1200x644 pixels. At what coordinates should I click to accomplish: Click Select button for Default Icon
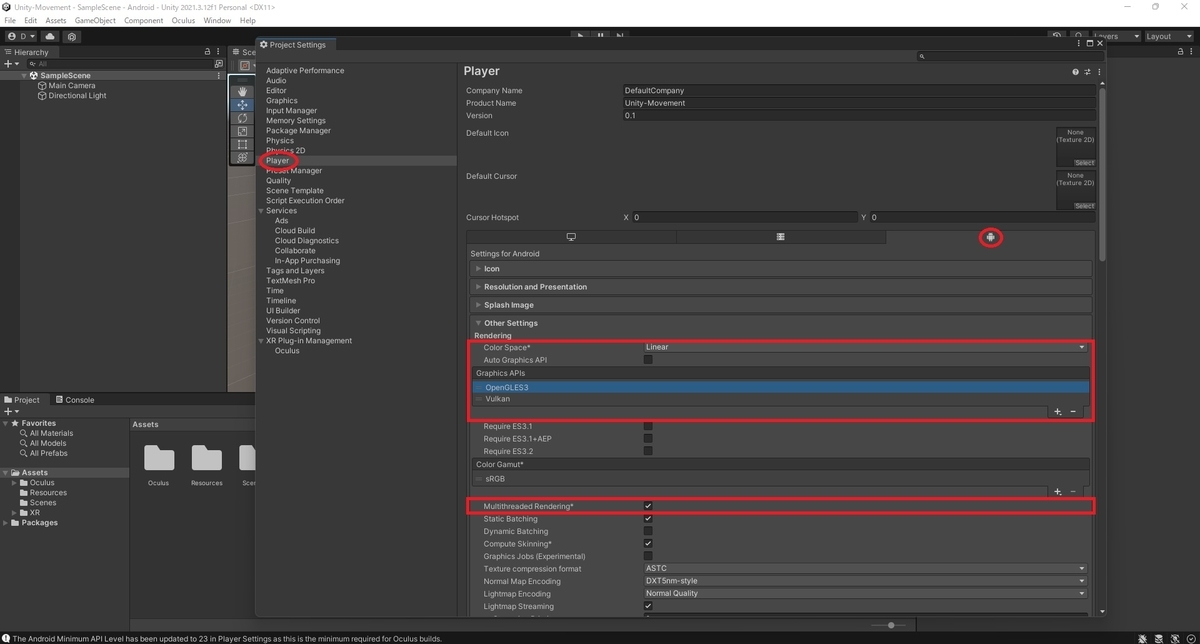pos(1084,163)
